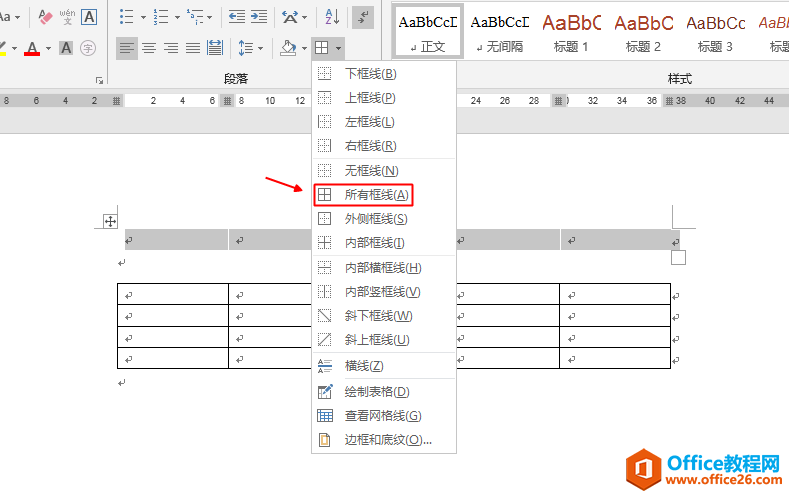Click the Clear Formatting eraser icon
The image size is (789, 497).
coord(45,18)
